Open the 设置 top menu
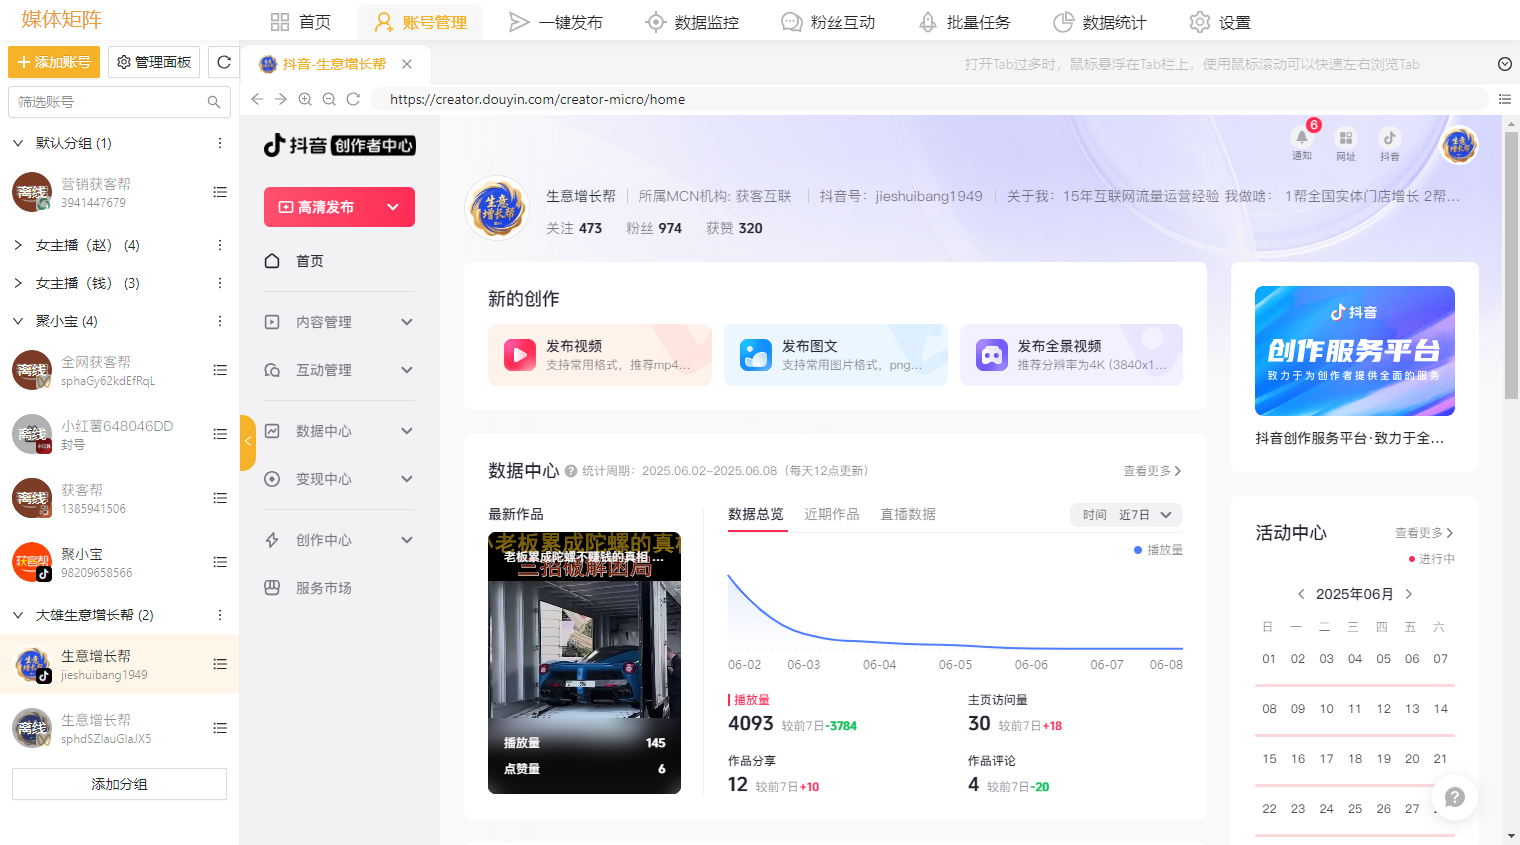The width and height of the screenshot is (1520, 845). (x=1220, y=22)
